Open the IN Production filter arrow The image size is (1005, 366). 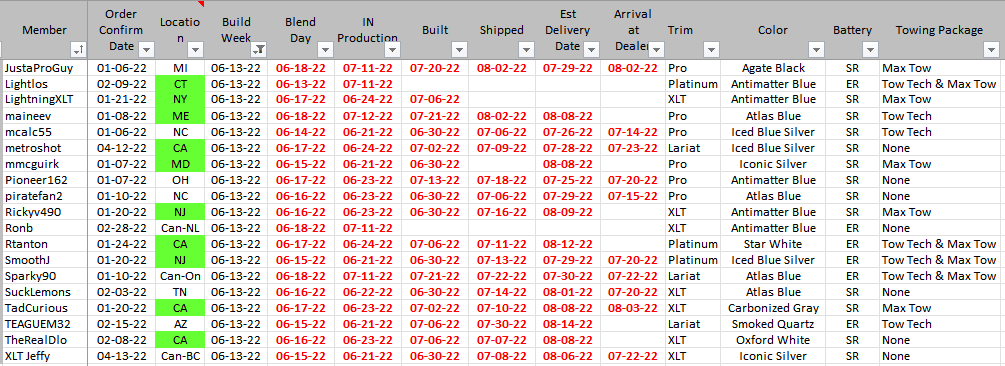(x=392, y=49)
